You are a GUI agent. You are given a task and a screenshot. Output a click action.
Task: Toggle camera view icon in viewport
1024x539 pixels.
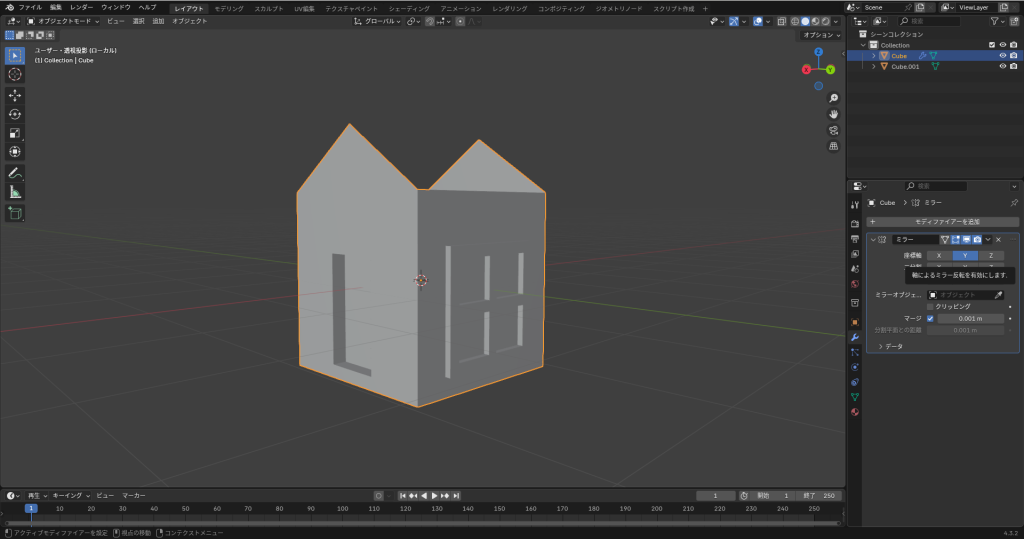point(833,130)
